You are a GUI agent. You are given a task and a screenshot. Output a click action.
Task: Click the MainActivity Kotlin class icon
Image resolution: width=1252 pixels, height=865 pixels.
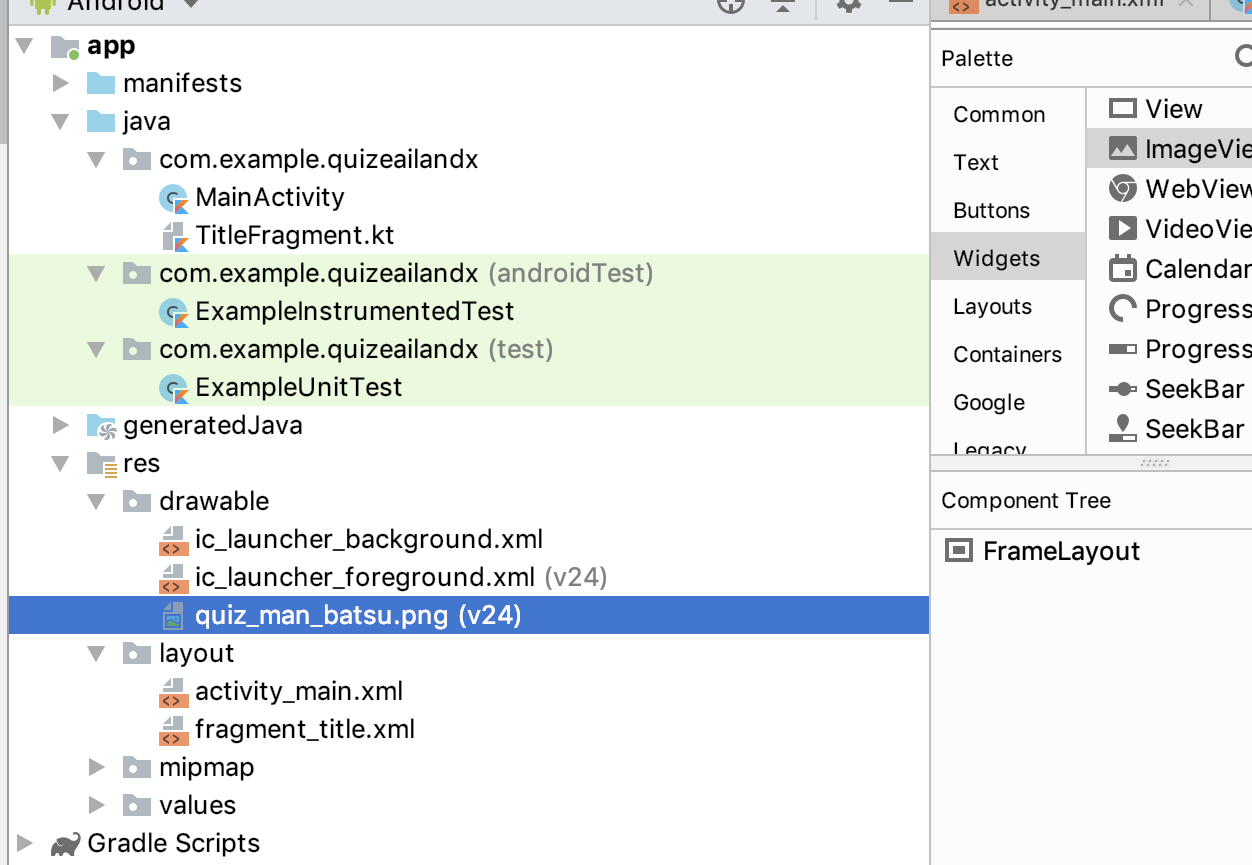point(174,198)
